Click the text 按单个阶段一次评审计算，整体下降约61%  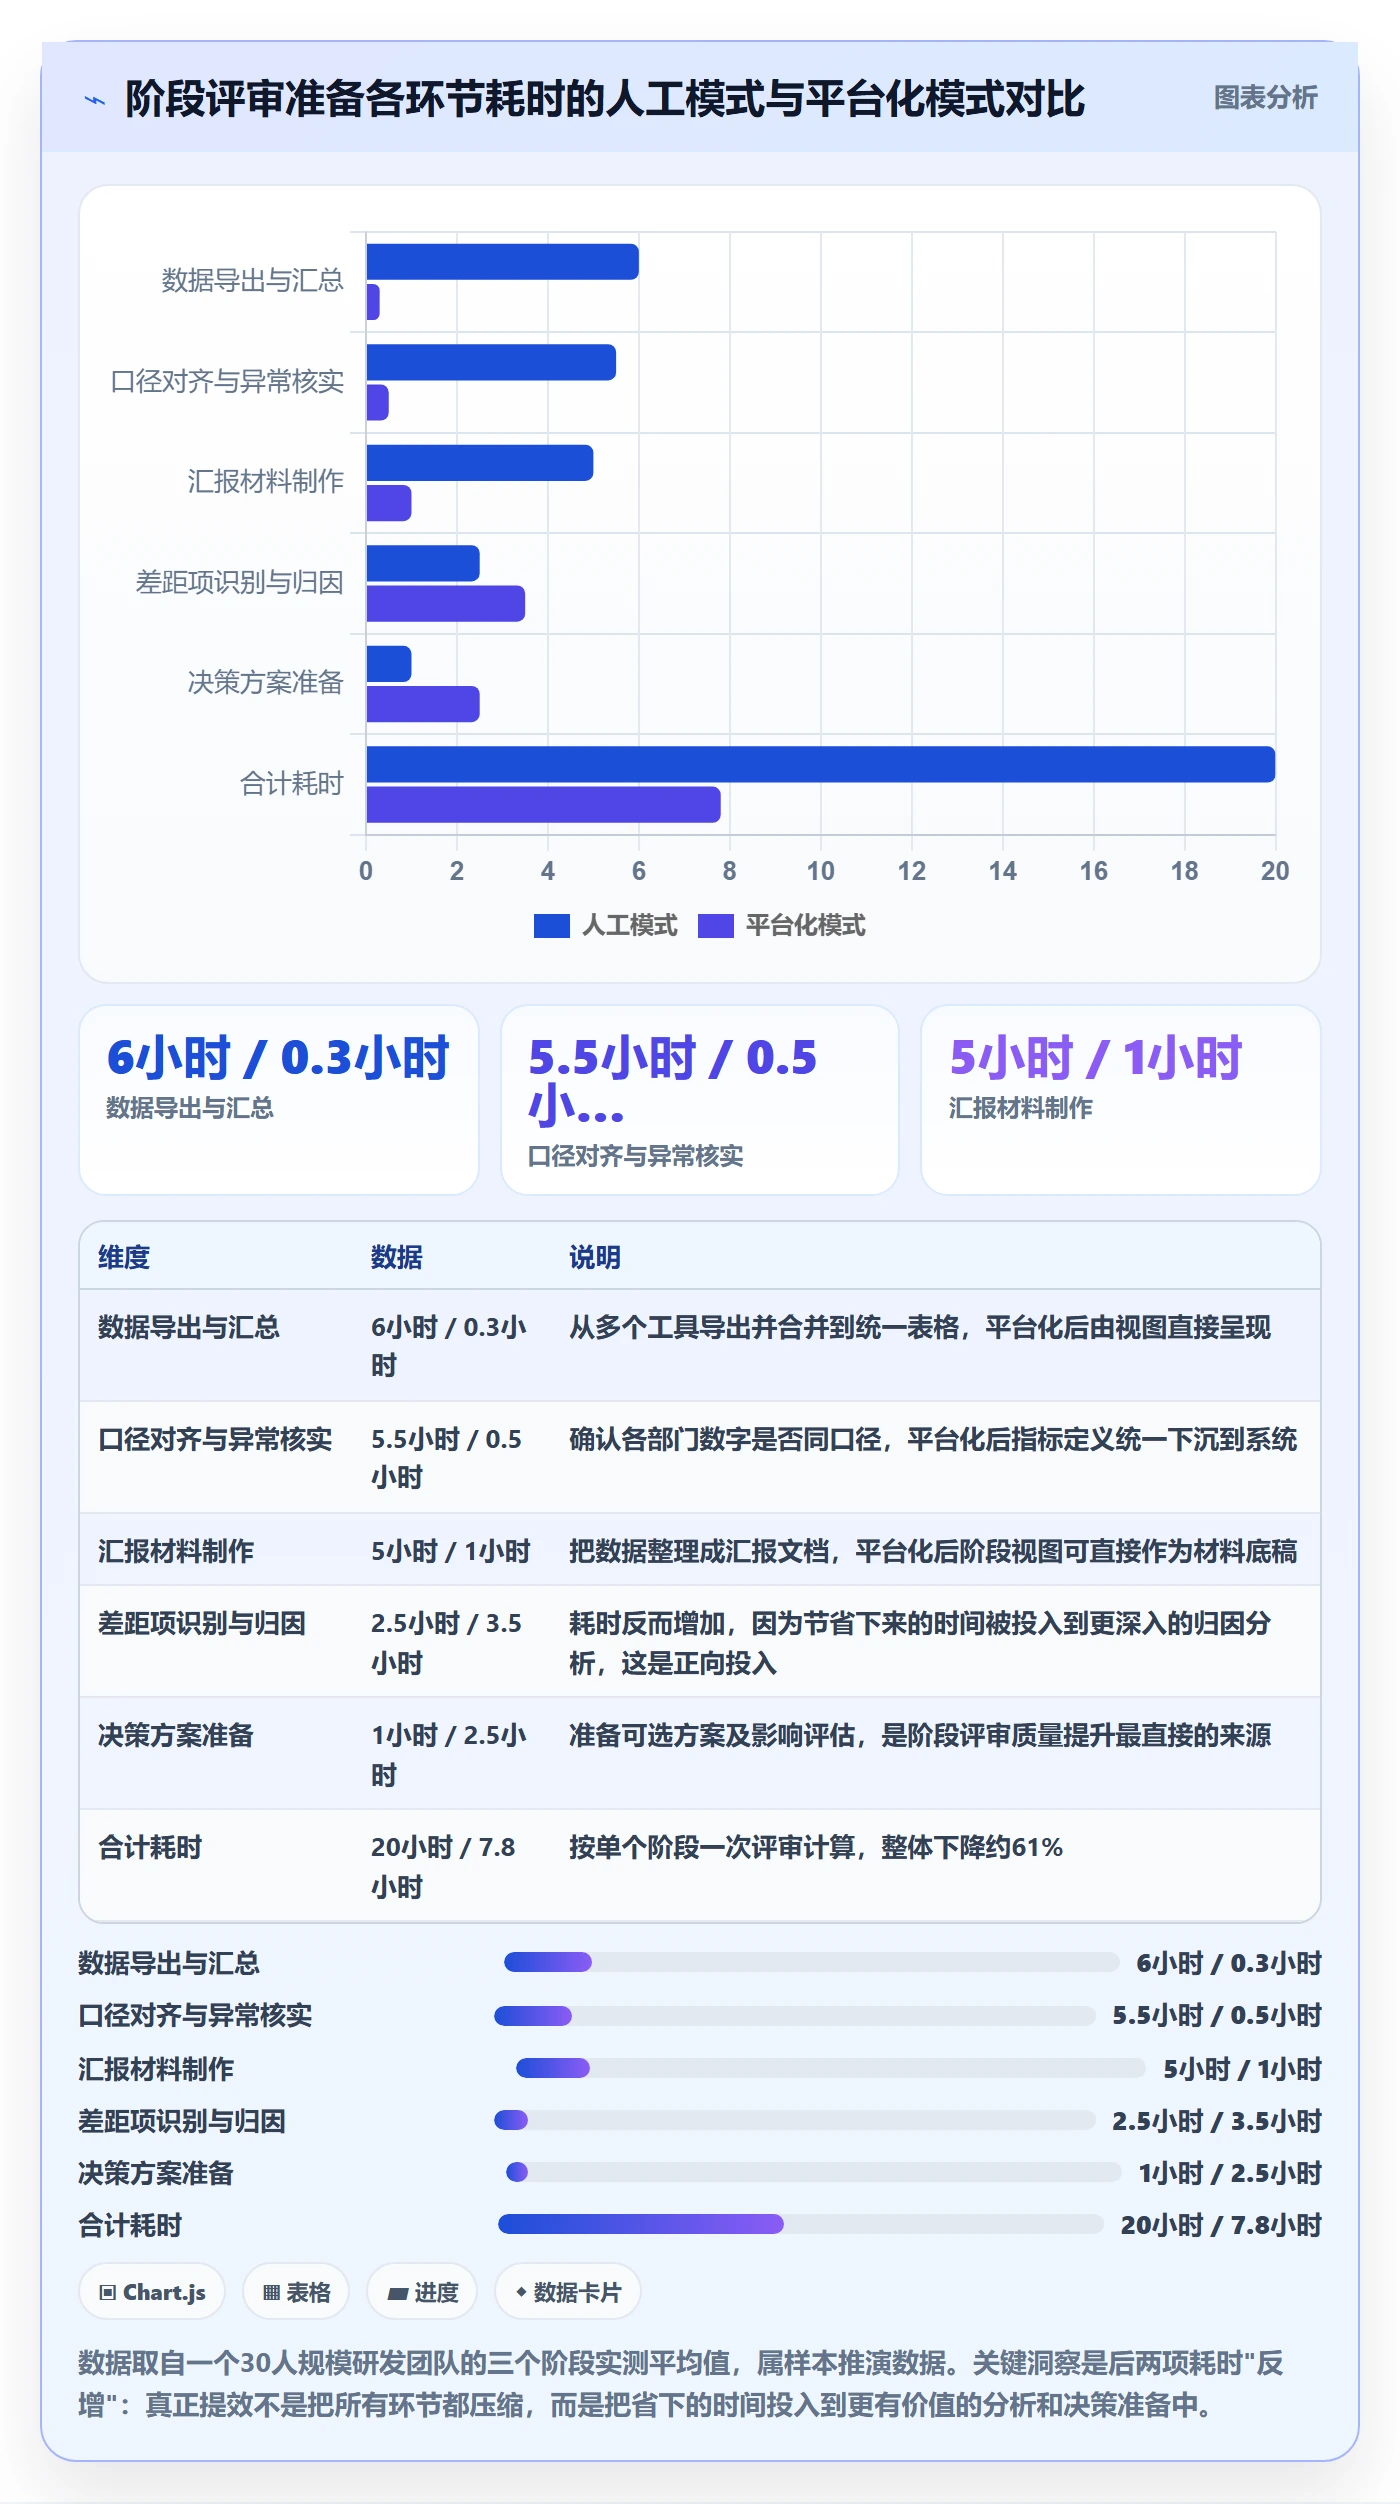point(816,1847)
